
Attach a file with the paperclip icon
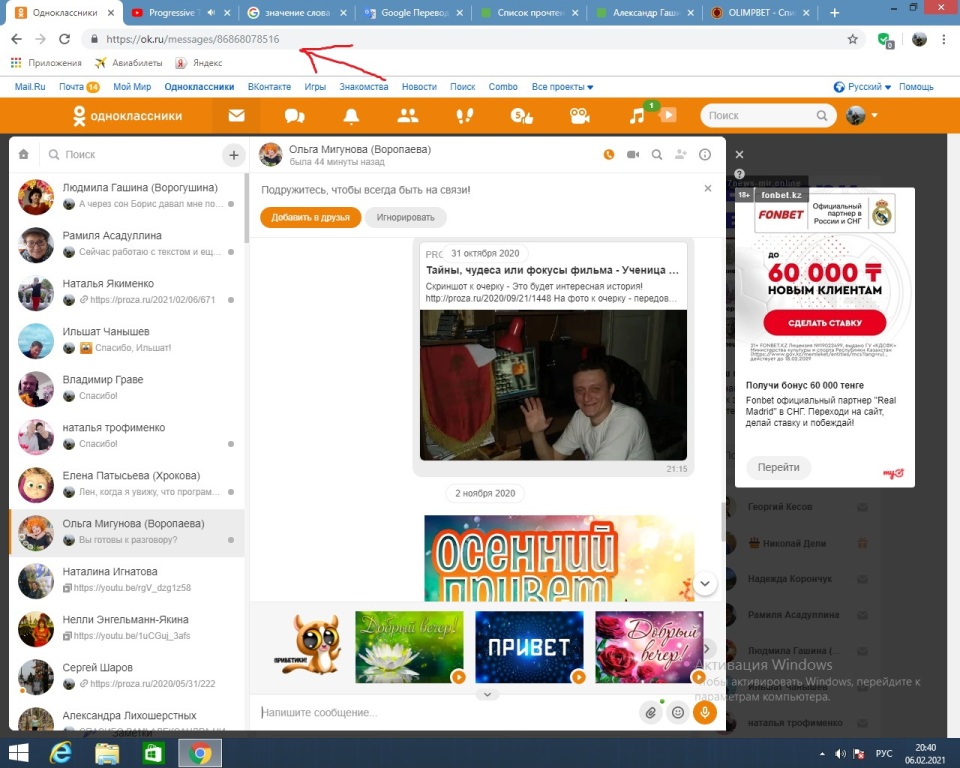(x=651, y=712)
